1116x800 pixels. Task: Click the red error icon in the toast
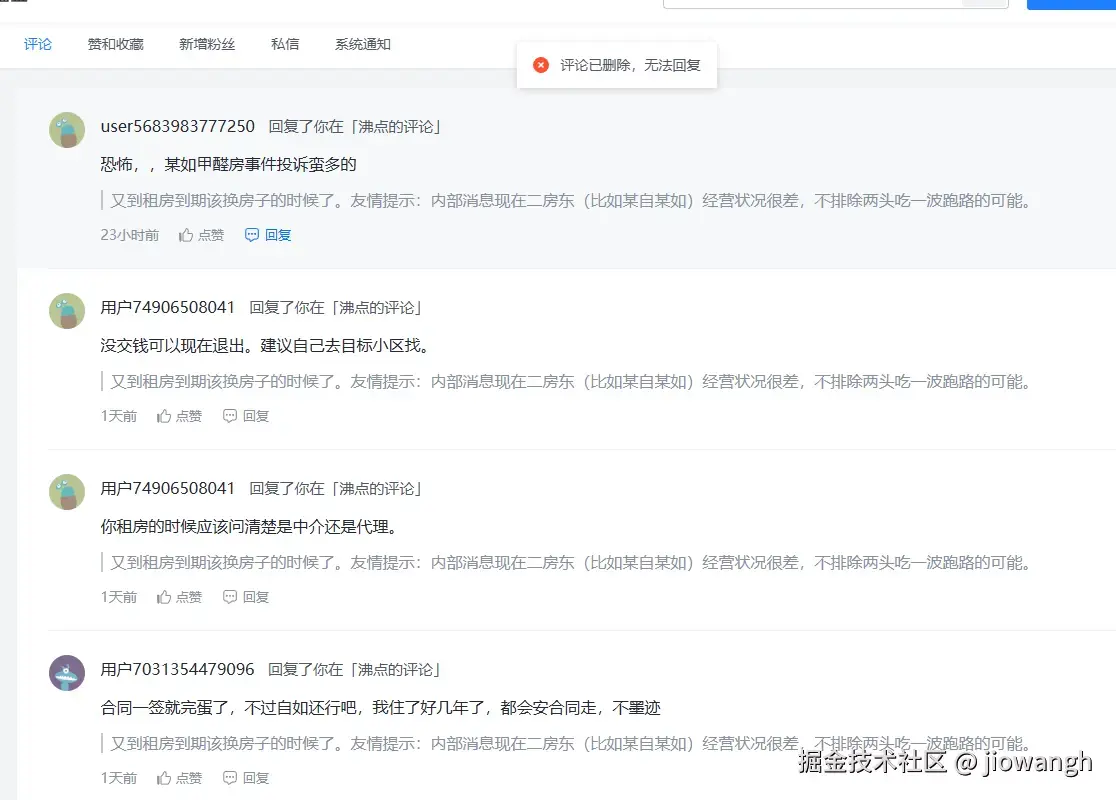(541, 65)
